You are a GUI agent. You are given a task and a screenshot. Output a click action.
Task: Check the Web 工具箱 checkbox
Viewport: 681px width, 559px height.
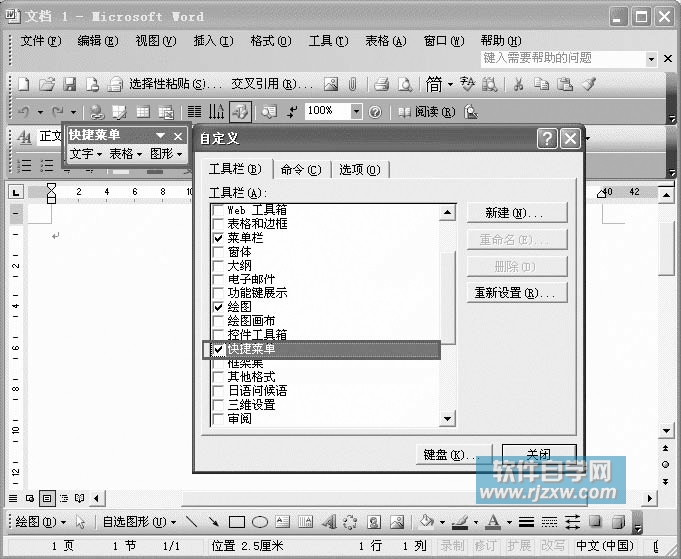(218, 210)
